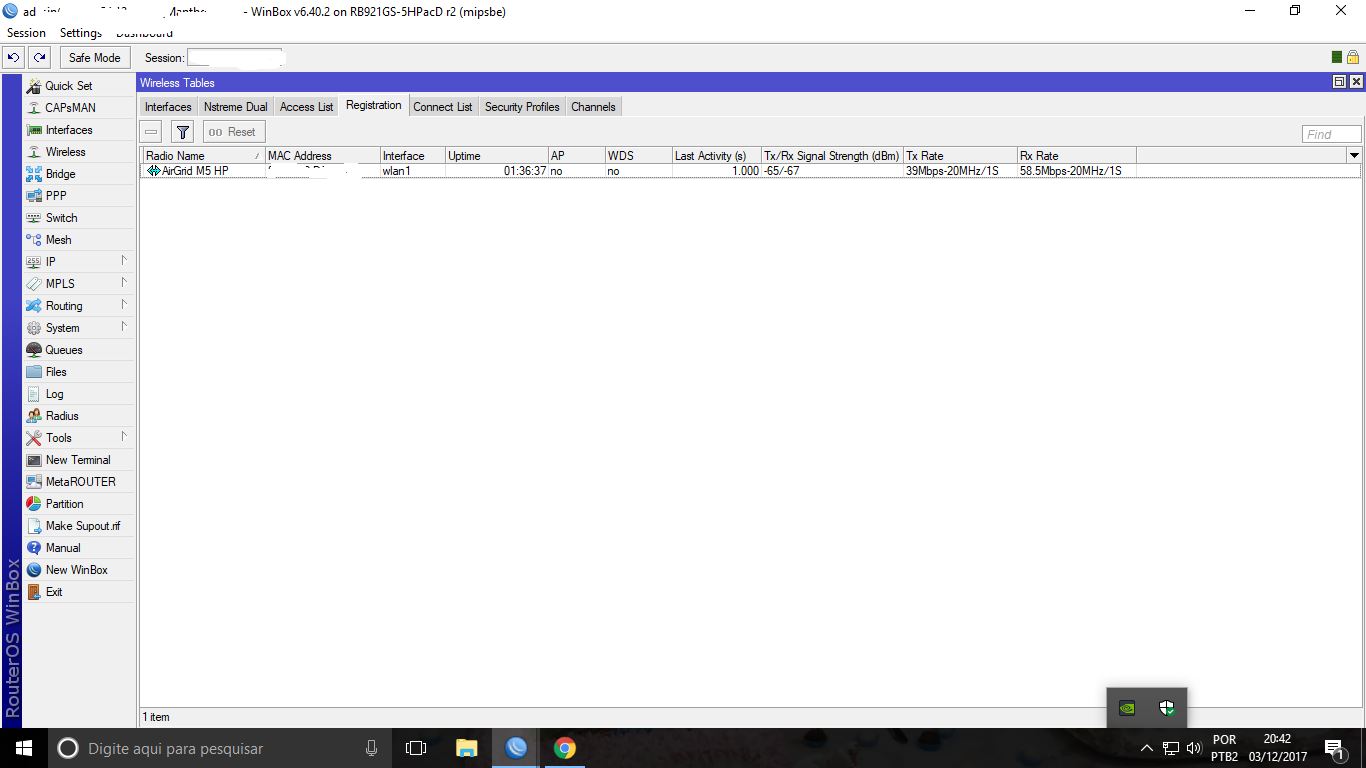Screen dimensions: 1366x768
Task: Open the Mesh sidebar icon
Action: point(34,240)
